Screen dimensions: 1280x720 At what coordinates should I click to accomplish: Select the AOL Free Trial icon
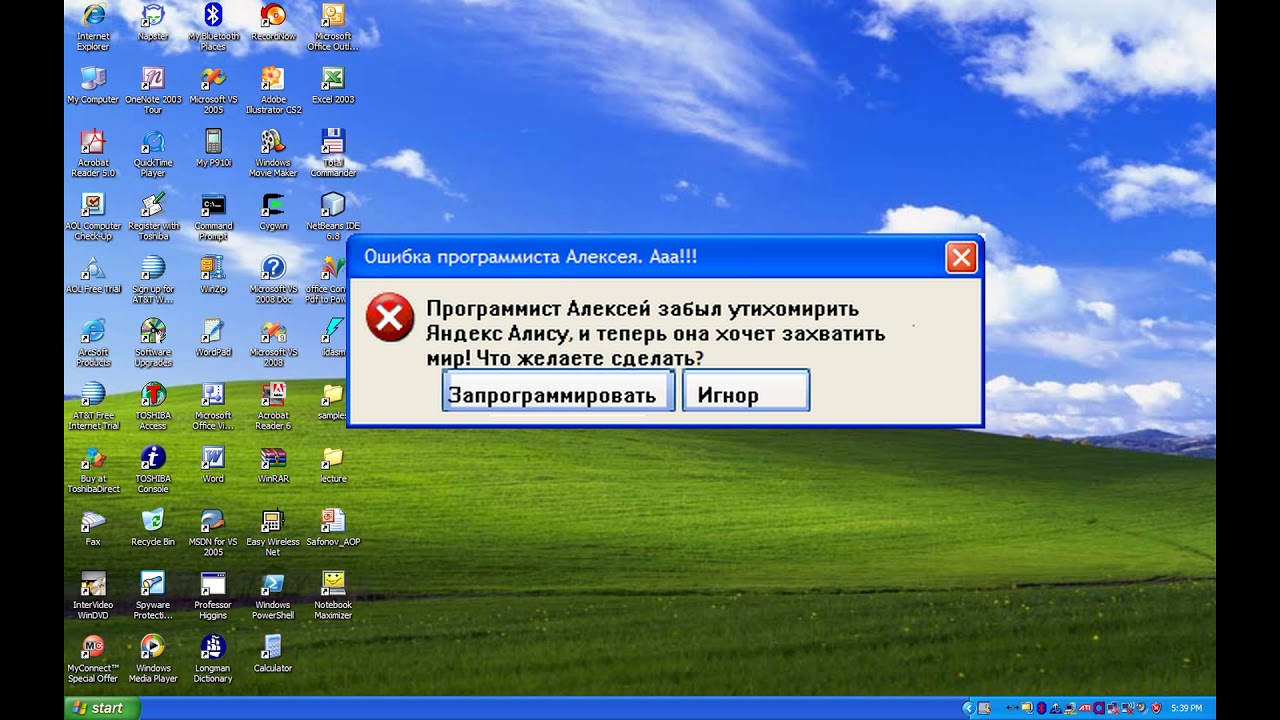pos(93,274)
